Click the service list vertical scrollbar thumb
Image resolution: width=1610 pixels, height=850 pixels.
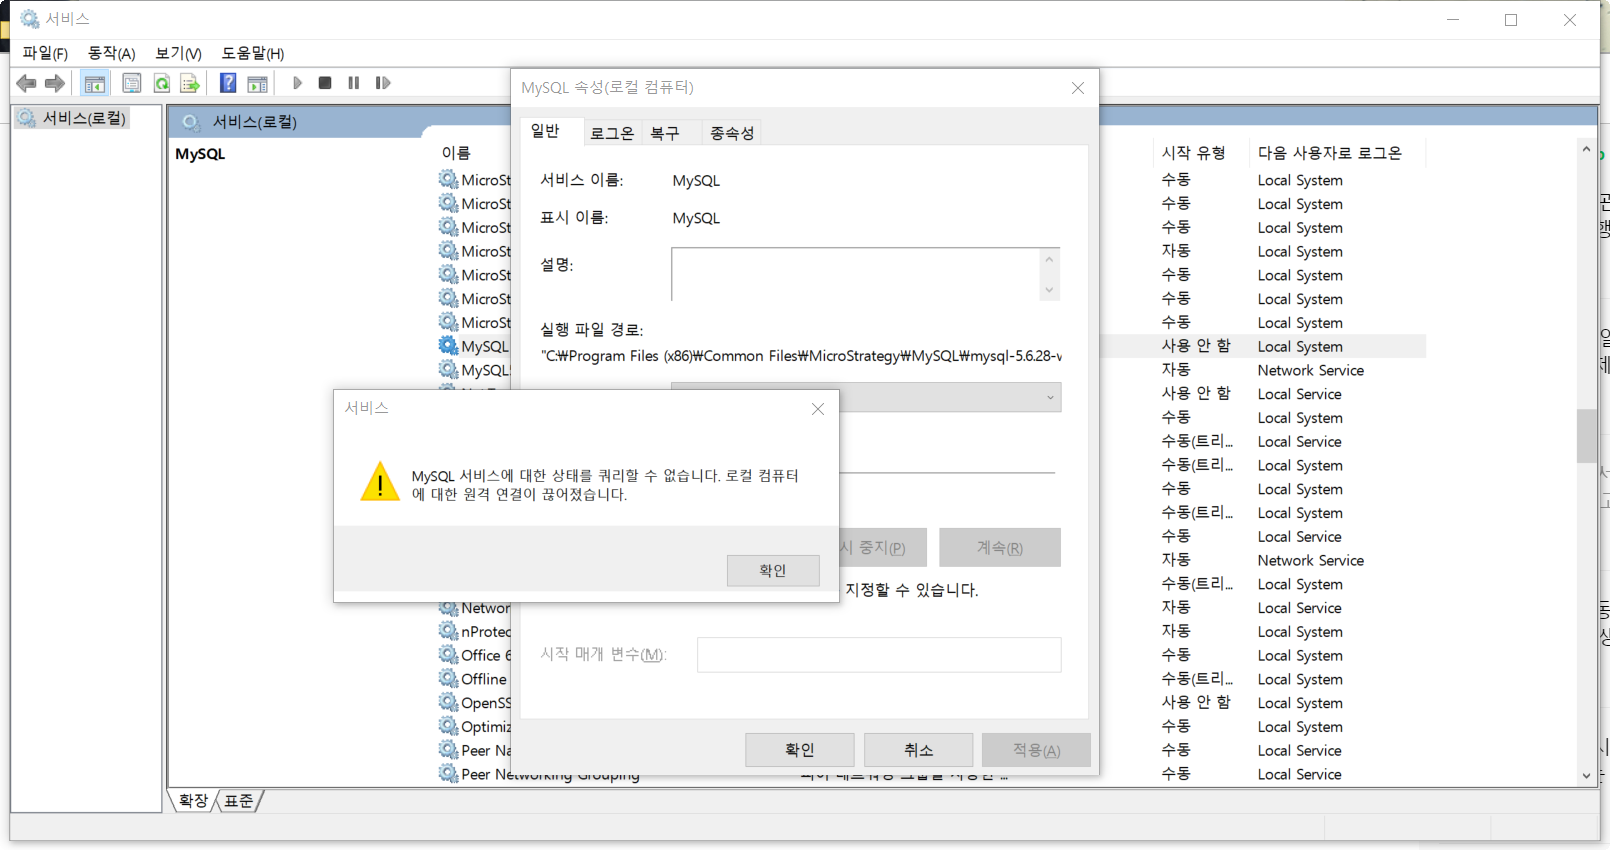[x=1586, y=436]
